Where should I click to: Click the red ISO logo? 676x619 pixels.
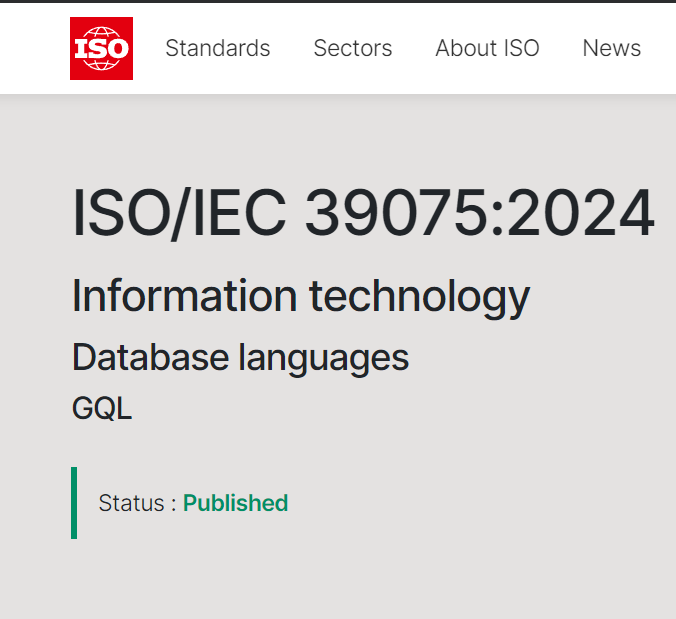coord(101,48)
